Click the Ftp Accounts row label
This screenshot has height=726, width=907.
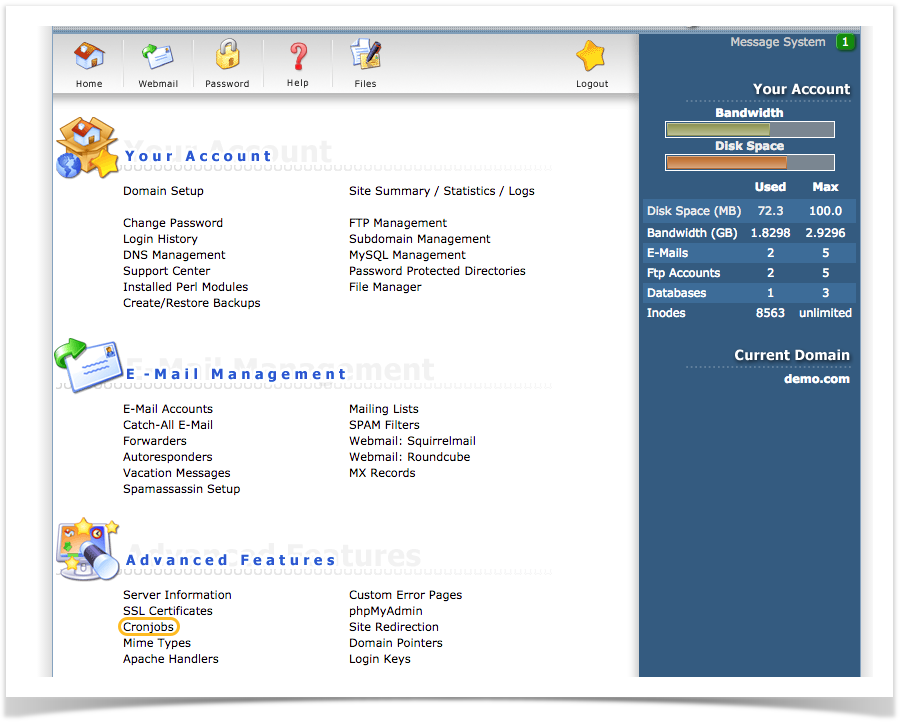(x=683, y=273)
